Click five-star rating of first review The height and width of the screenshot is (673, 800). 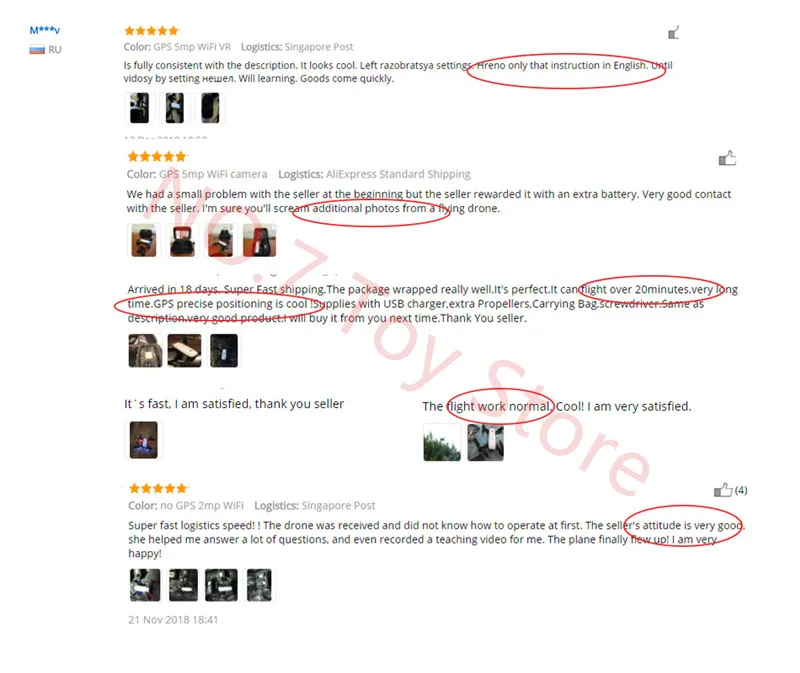pos(151,31)
